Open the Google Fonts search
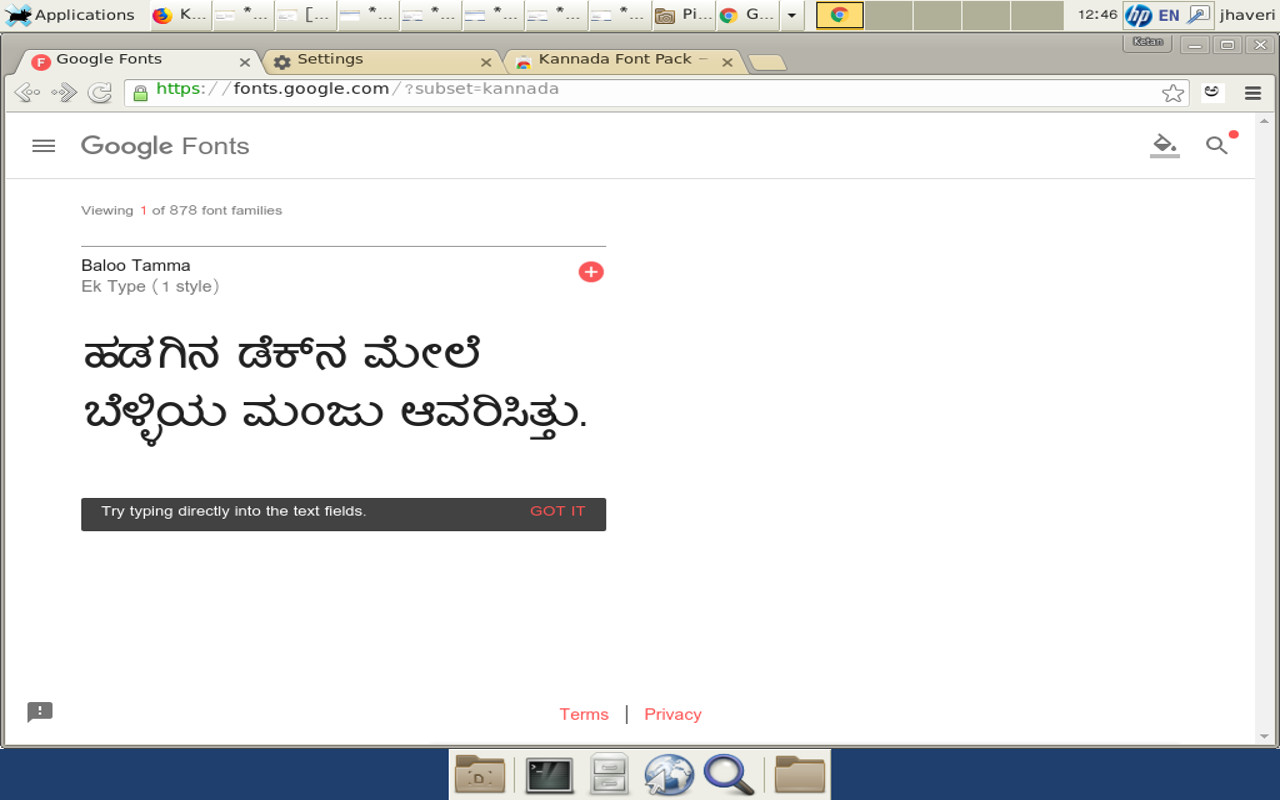 1216,145
